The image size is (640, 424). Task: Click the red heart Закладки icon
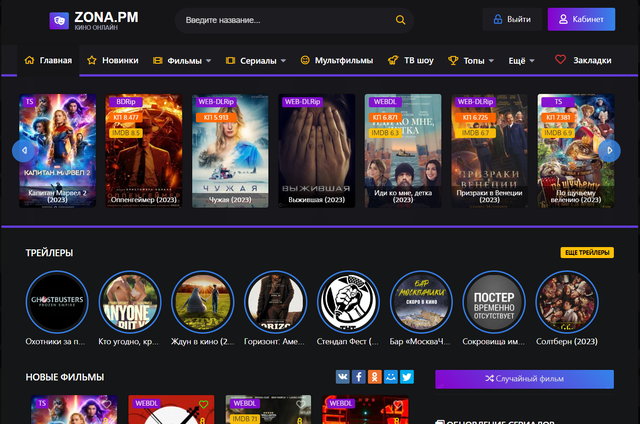(x=560, y=60)
